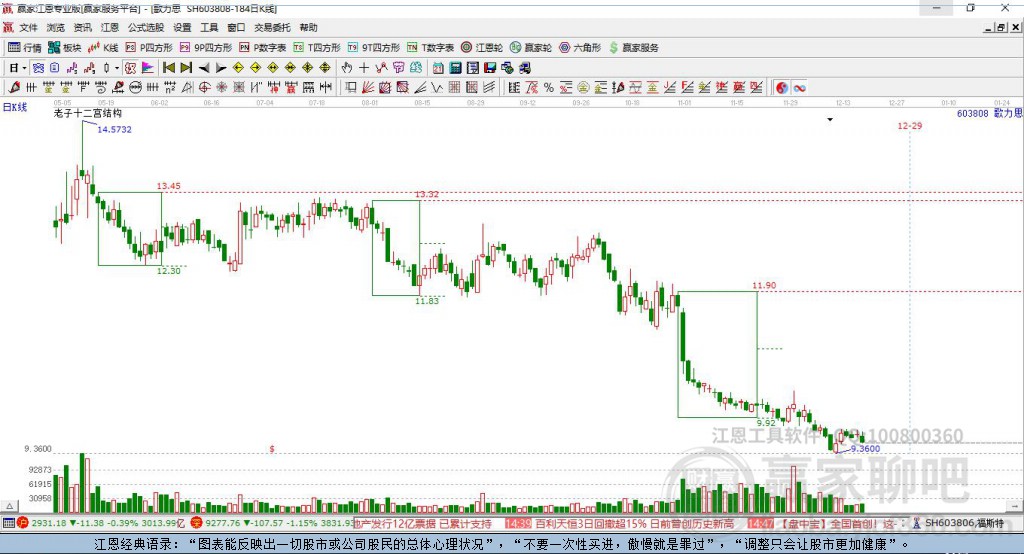Image resolution: width=1024 pixels, height=554 pixels.
Task: Click the 百利天恒 news ticker headline
Action: click(x=634, y=523)
